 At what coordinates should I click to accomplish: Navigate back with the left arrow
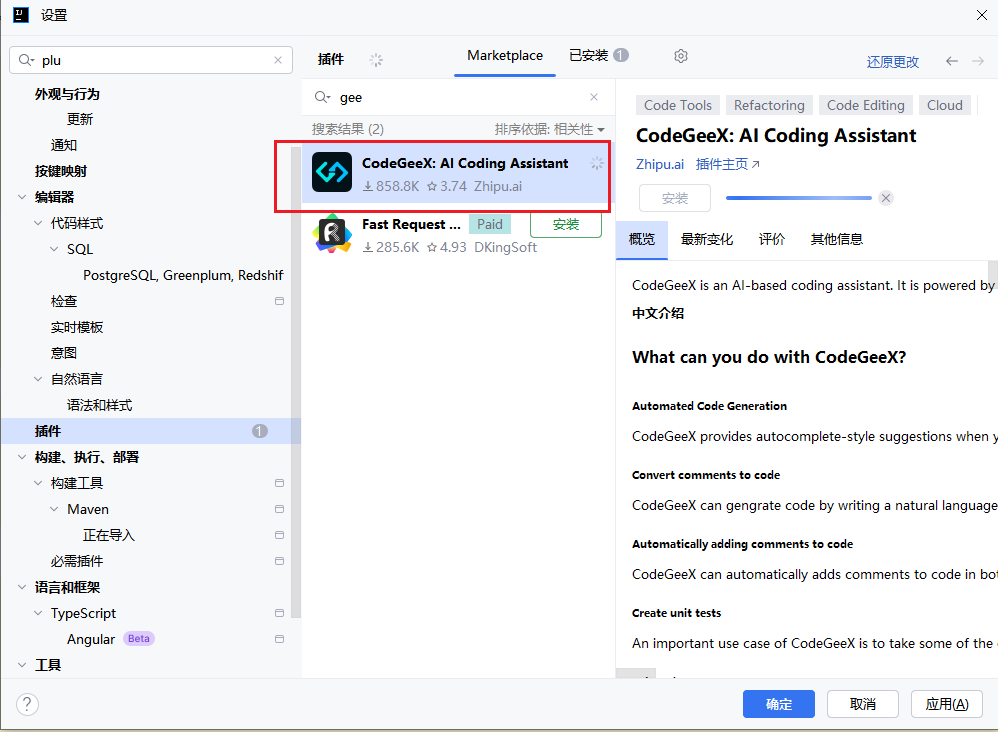pos(952,61)
